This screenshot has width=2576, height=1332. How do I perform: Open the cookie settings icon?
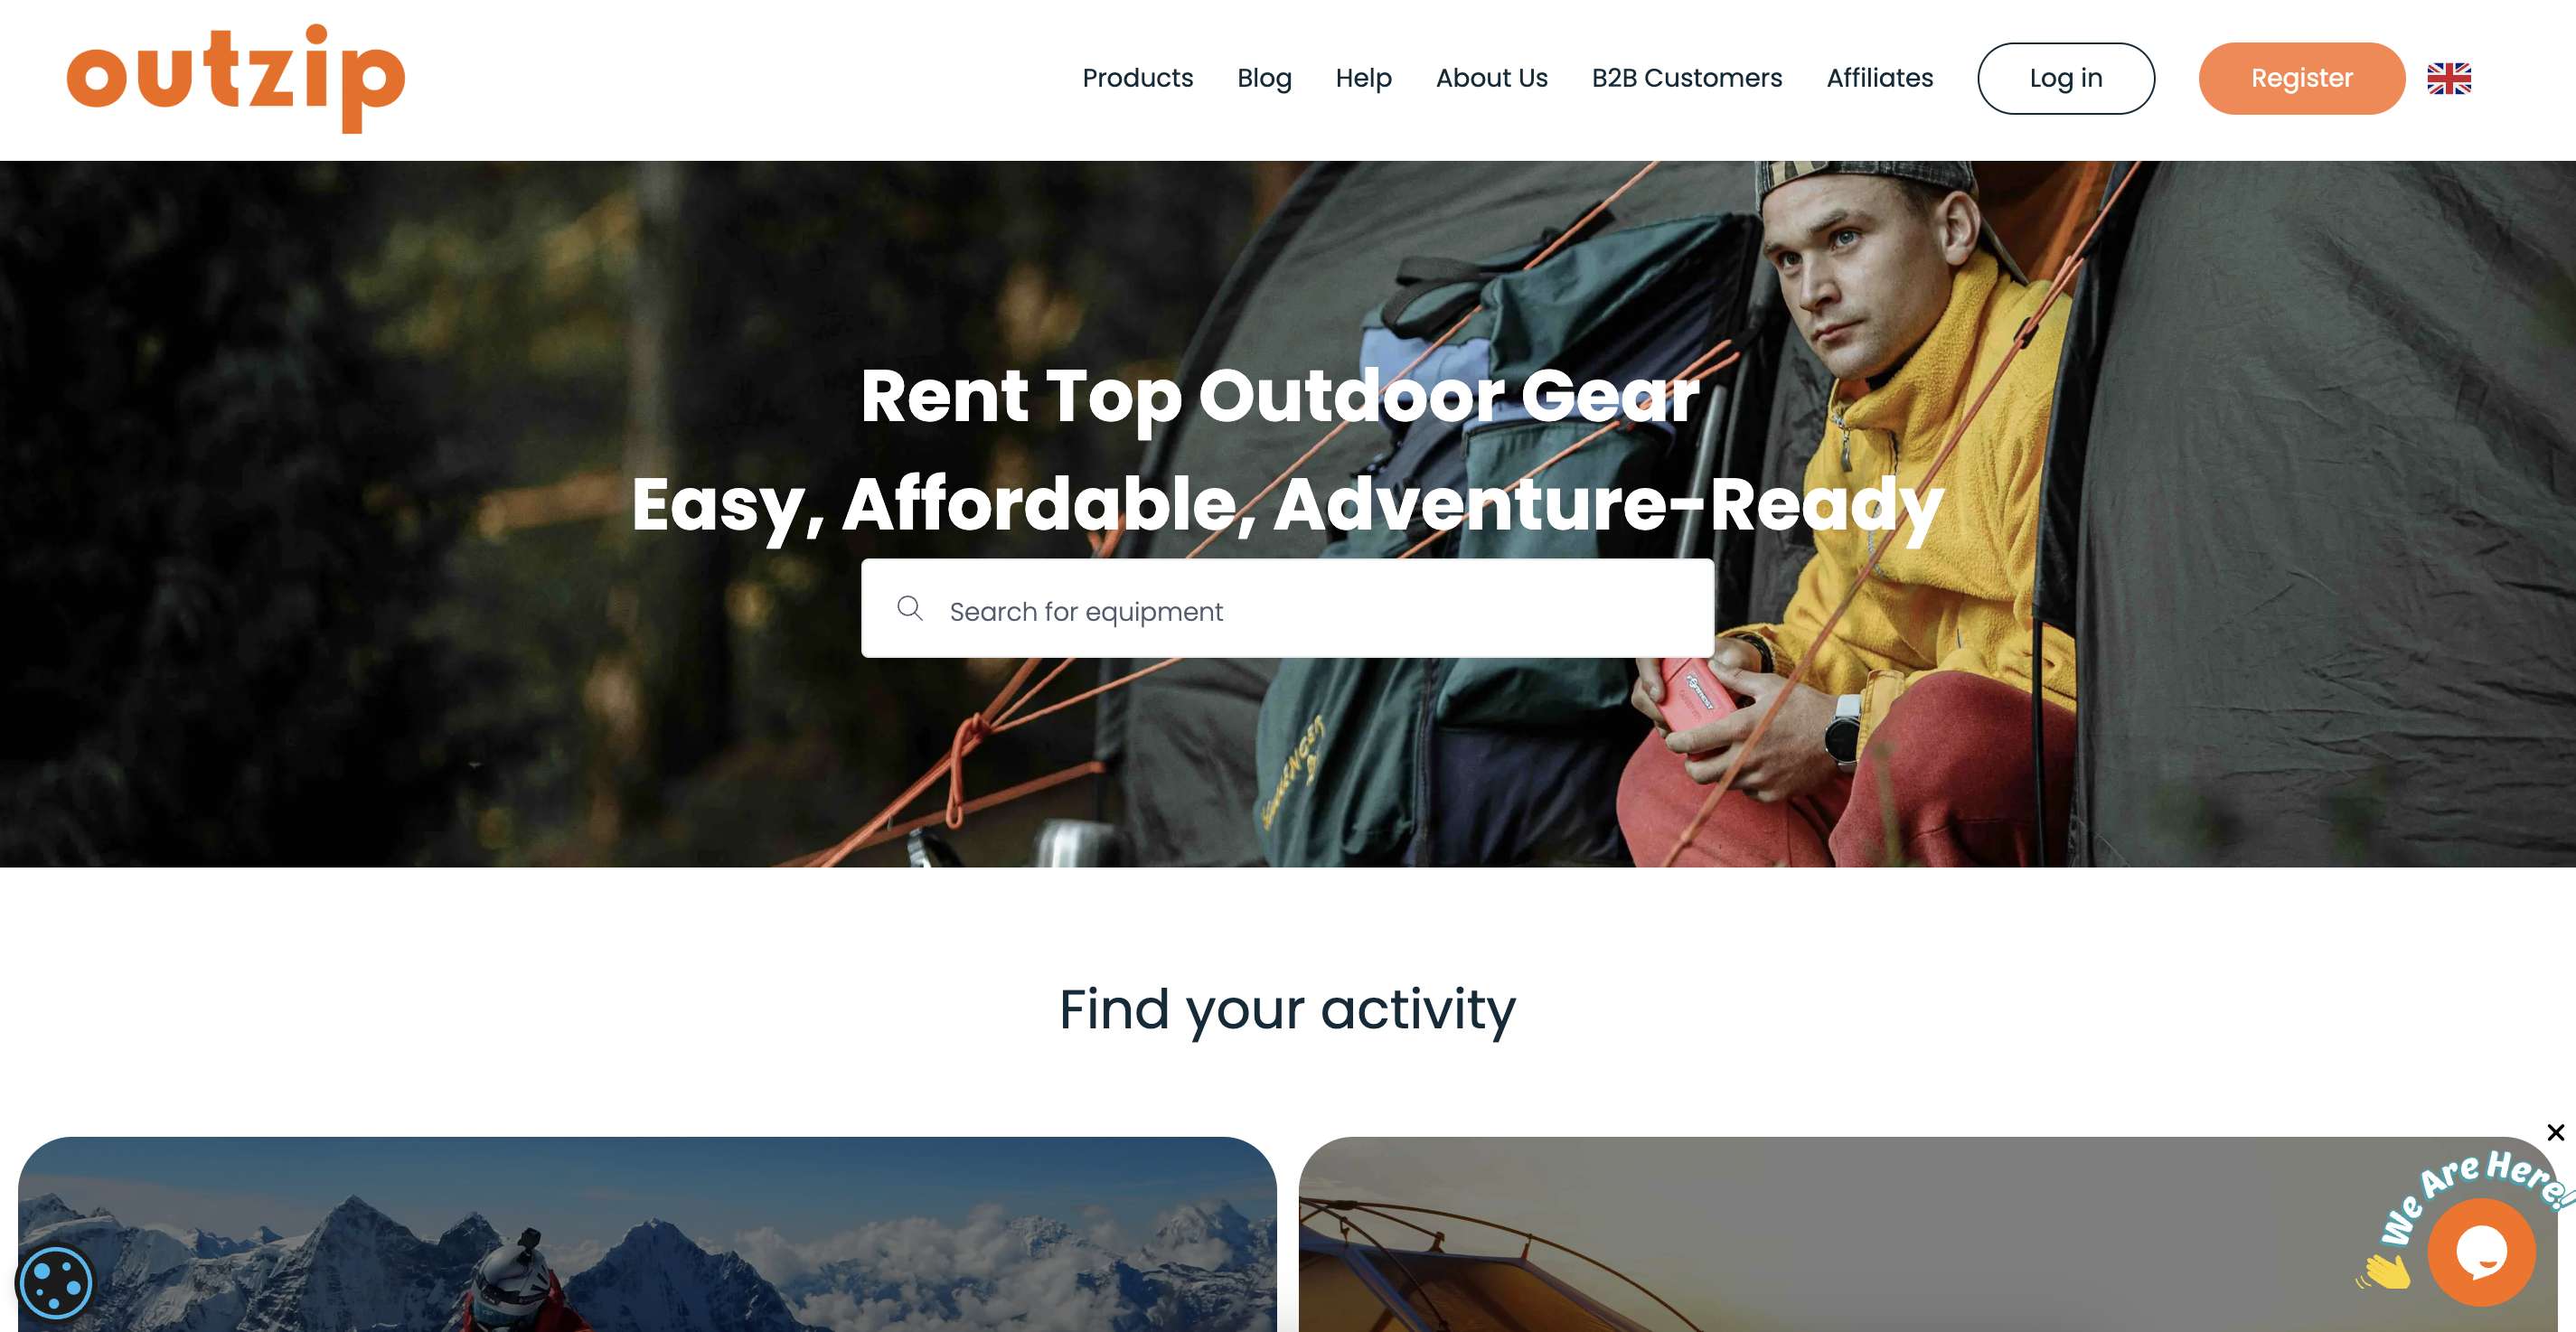coord(56,1283)
